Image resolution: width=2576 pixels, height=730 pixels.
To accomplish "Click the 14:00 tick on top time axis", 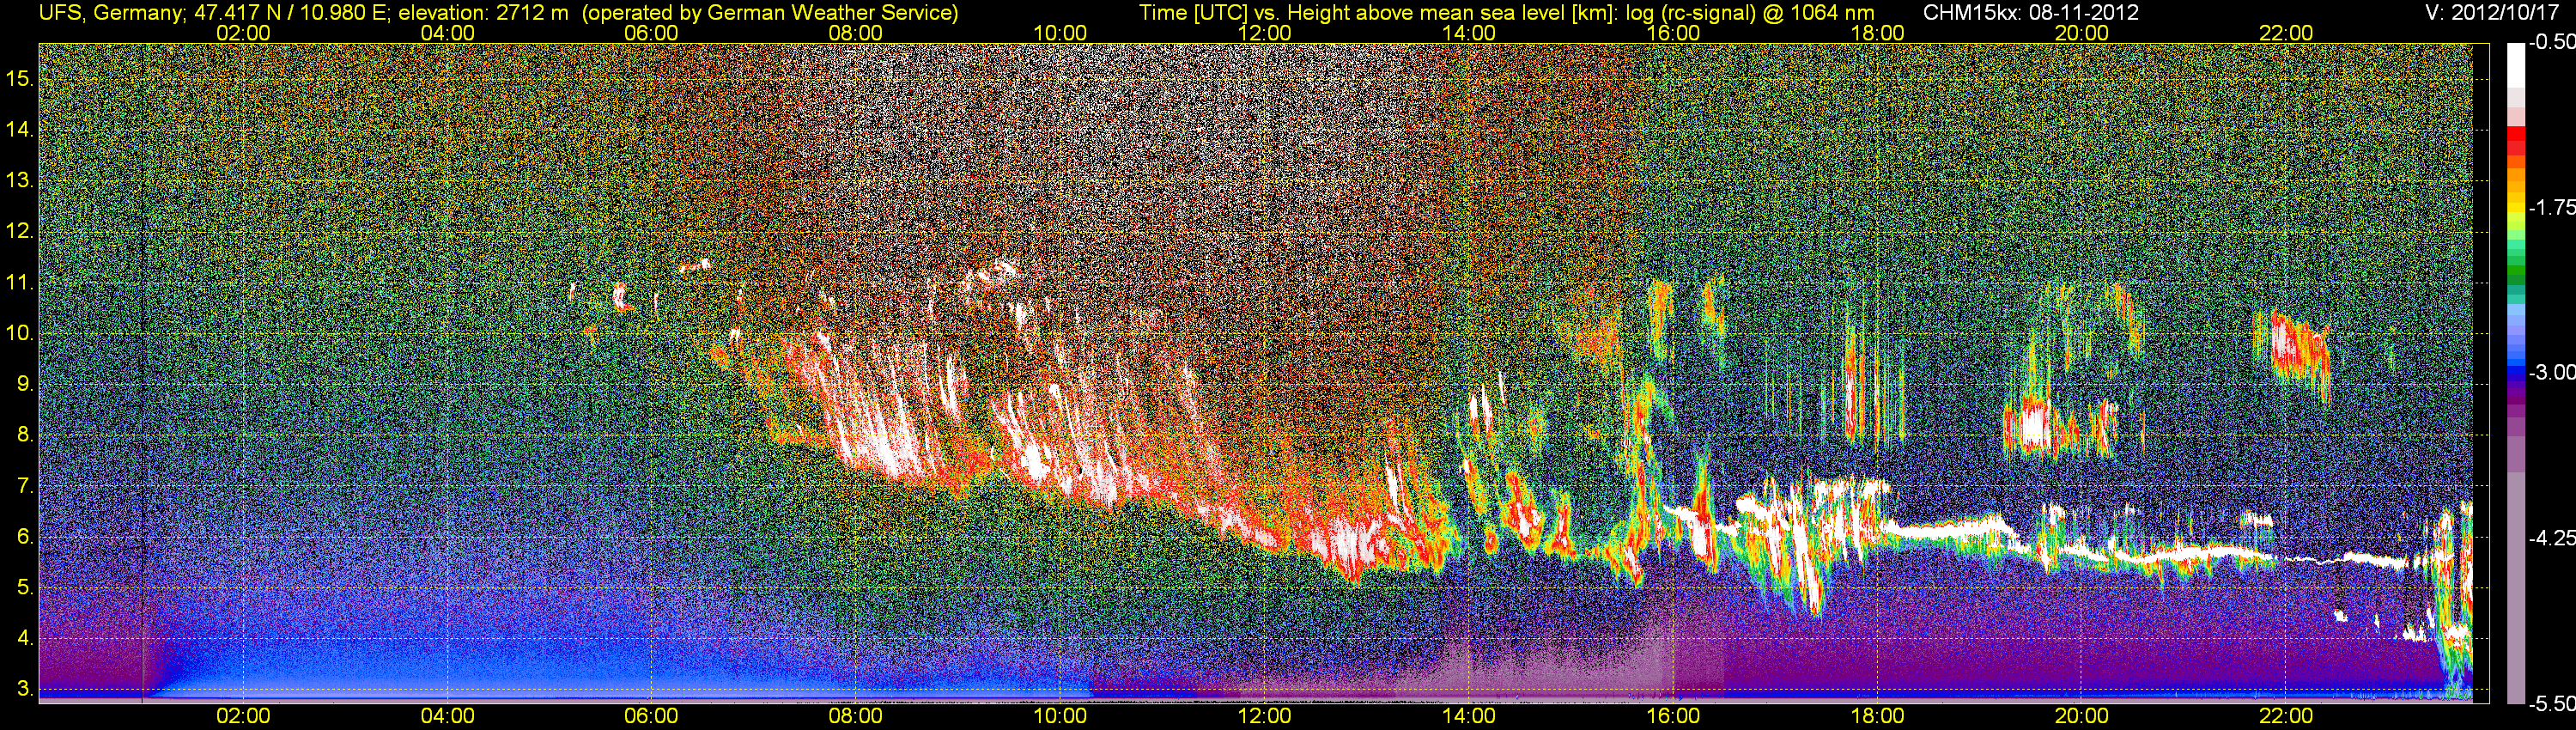I will [x=1469, y=33].
